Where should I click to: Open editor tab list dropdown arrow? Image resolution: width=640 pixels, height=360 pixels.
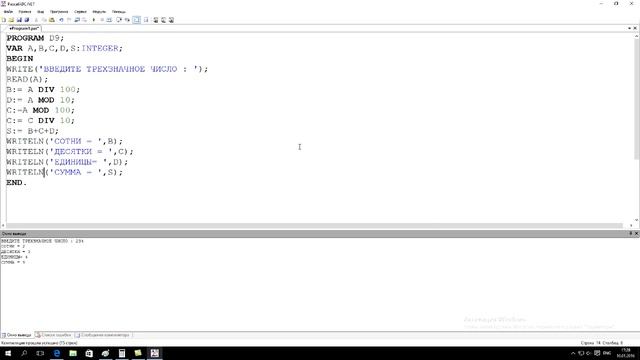[x=629, y=28]
